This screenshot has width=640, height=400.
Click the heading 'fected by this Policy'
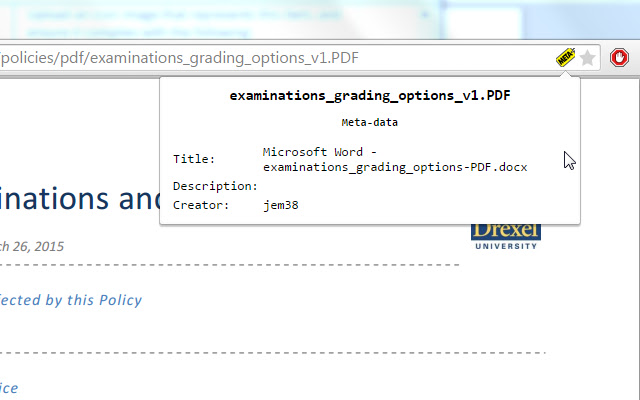[x=71, y=300]
